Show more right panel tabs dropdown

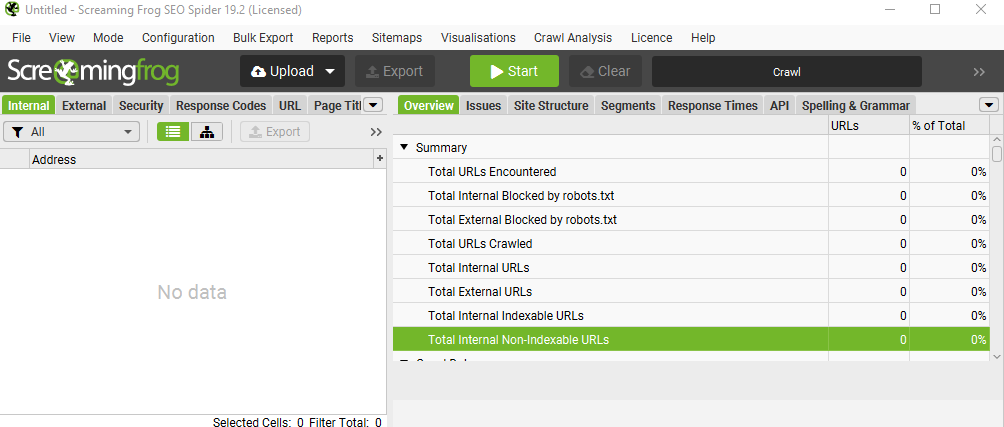[x=989, y=105]
